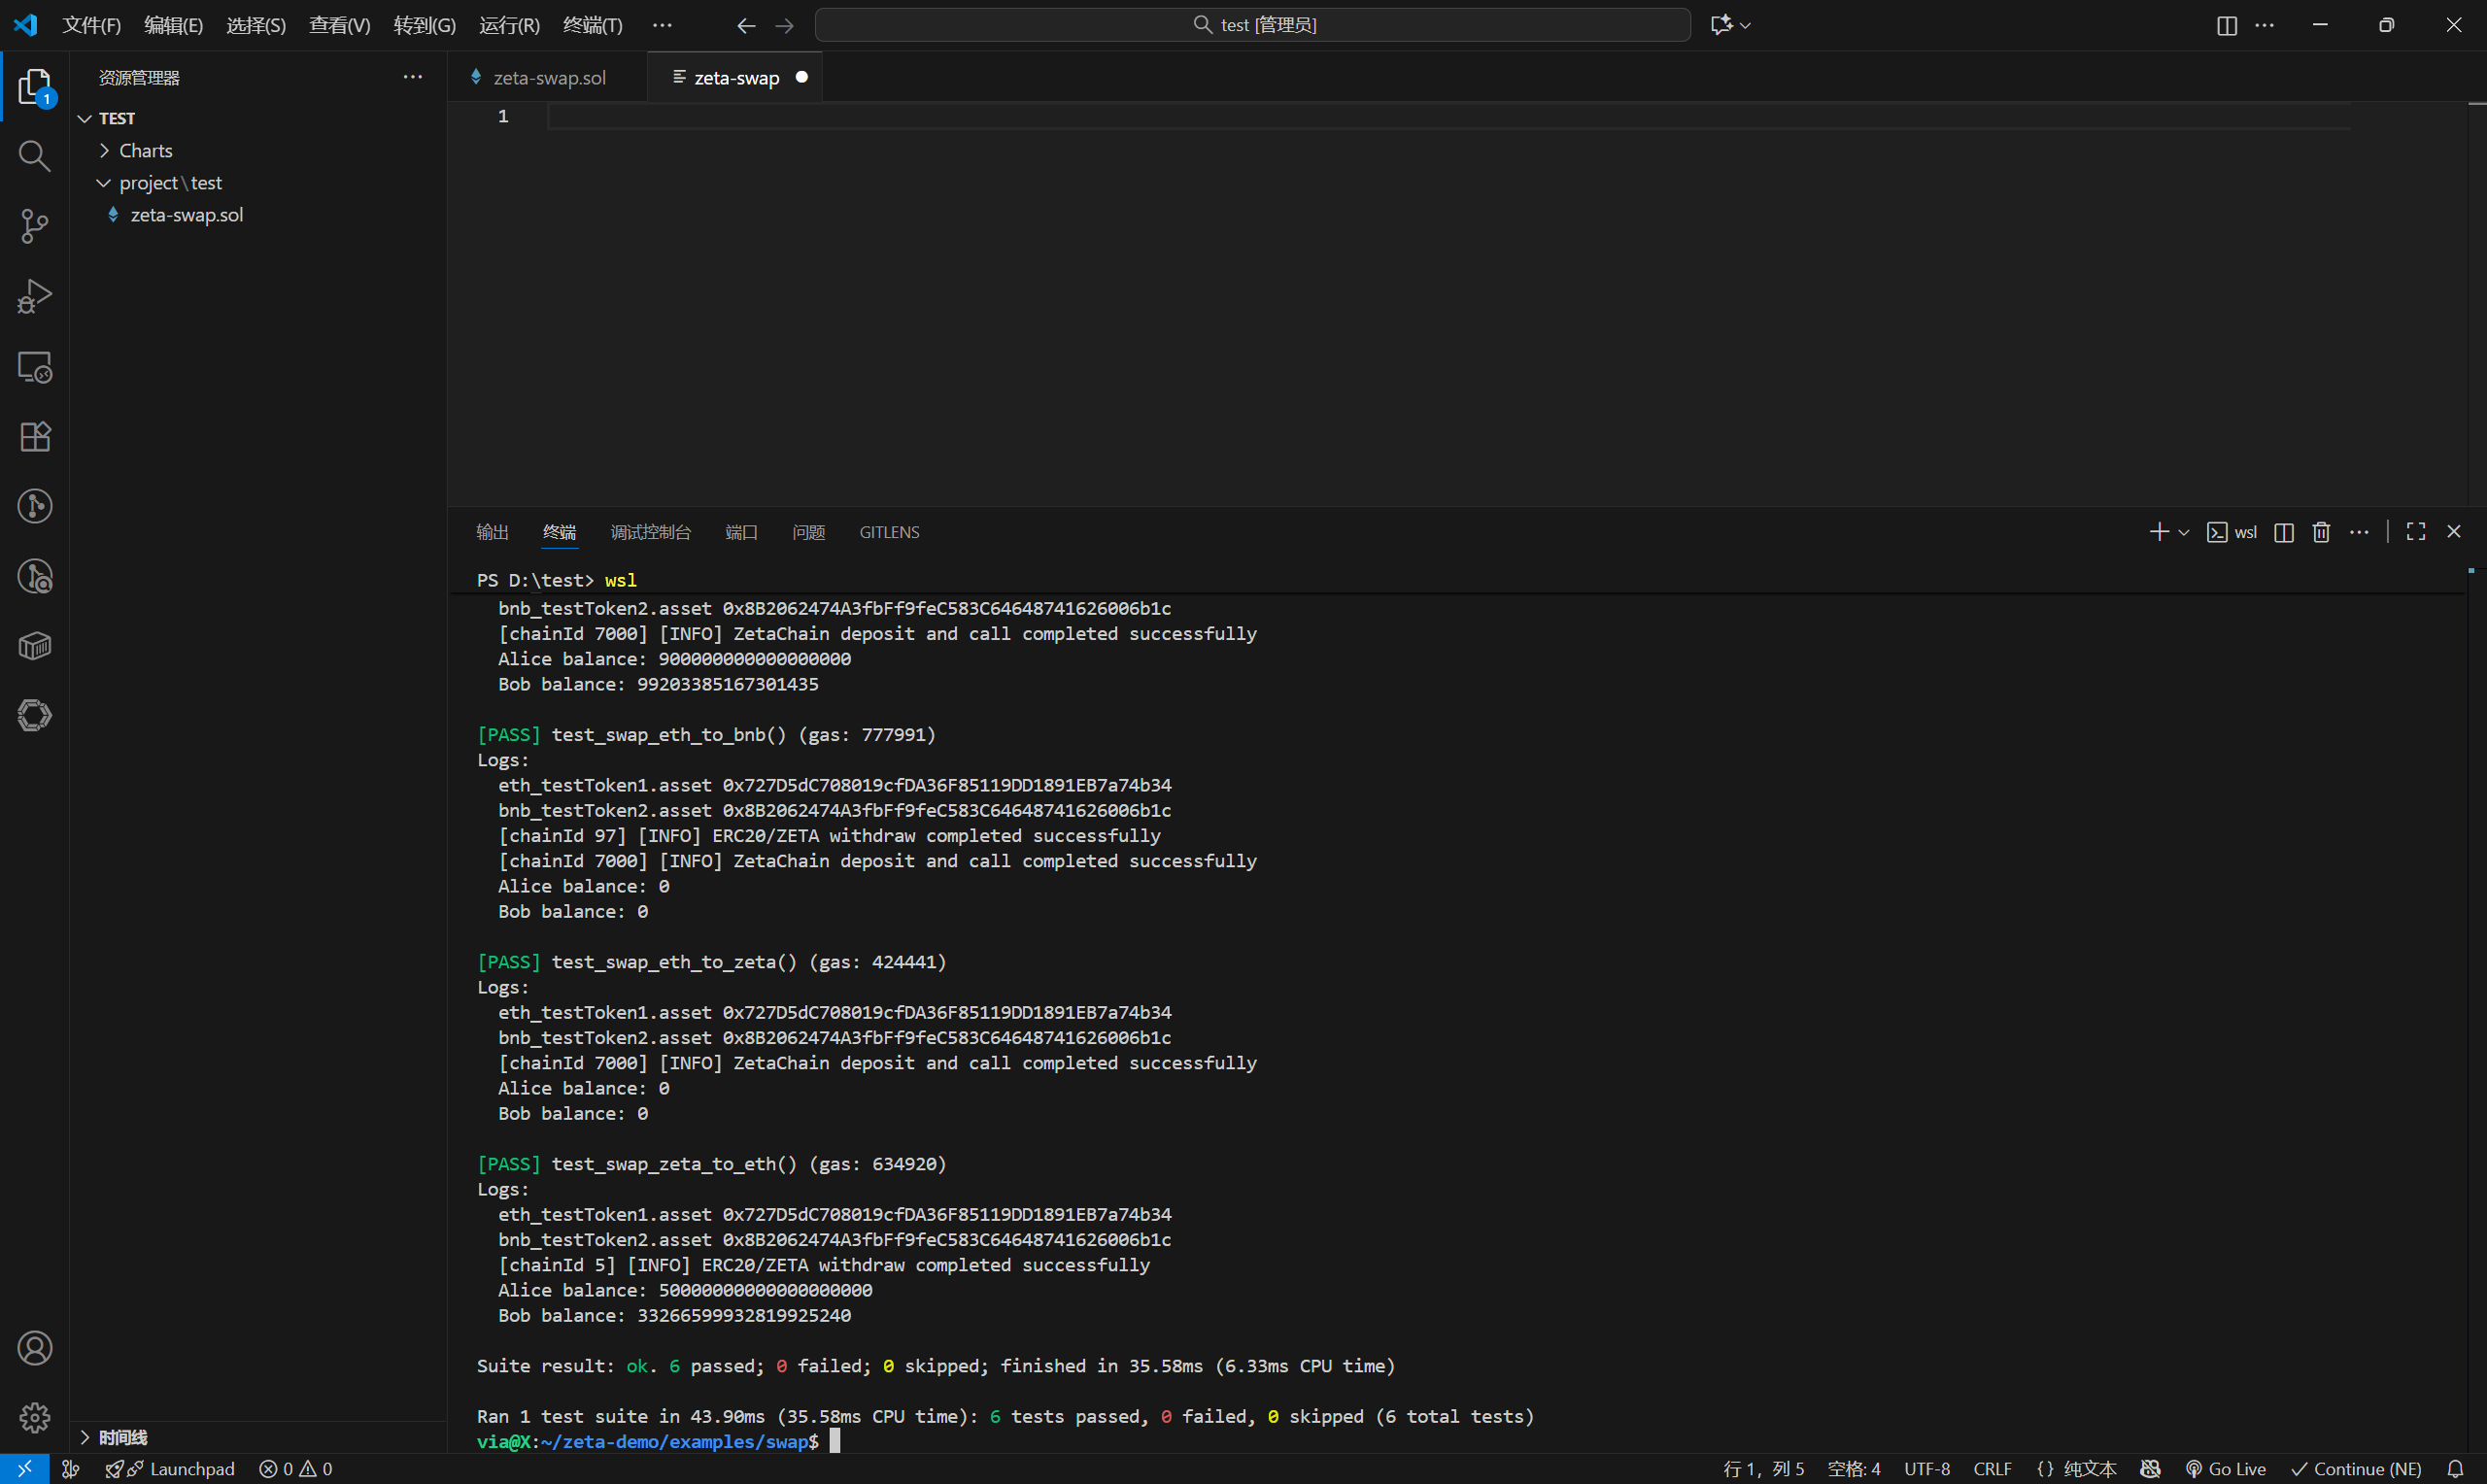2487x1484 pixels.
Task: Change the UTF-8 encoding setting
Action: tap(1927, 1469)
